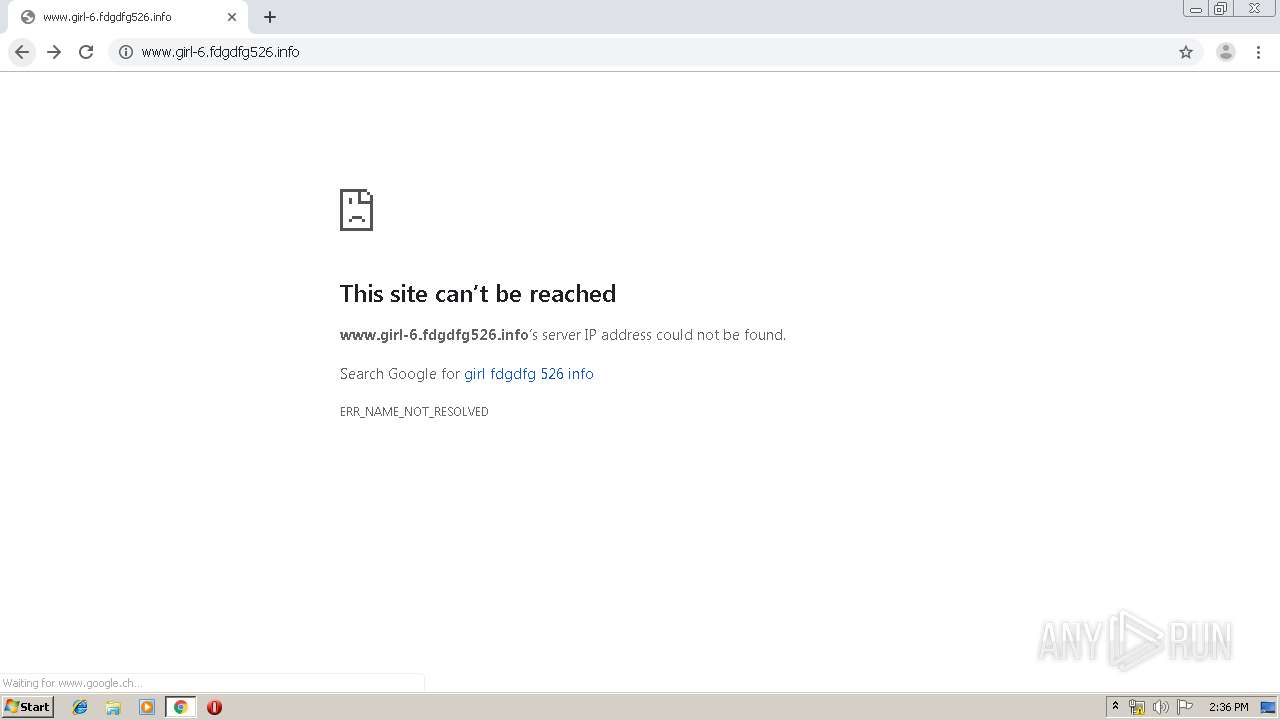Open Chrome three-dot menu
The height and width of the screenshot is (720, 1280).
1259,52
